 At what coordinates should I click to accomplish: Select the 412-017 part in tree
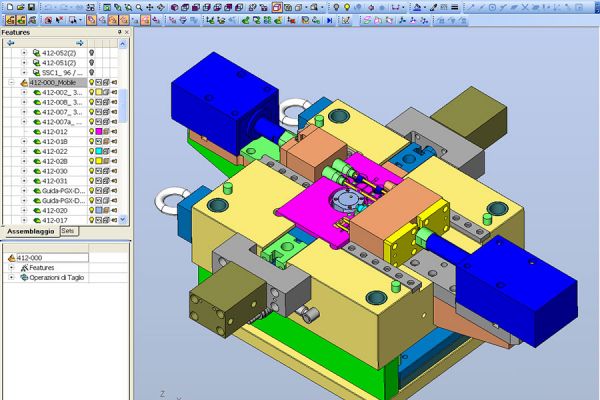(x=54, y=221)
